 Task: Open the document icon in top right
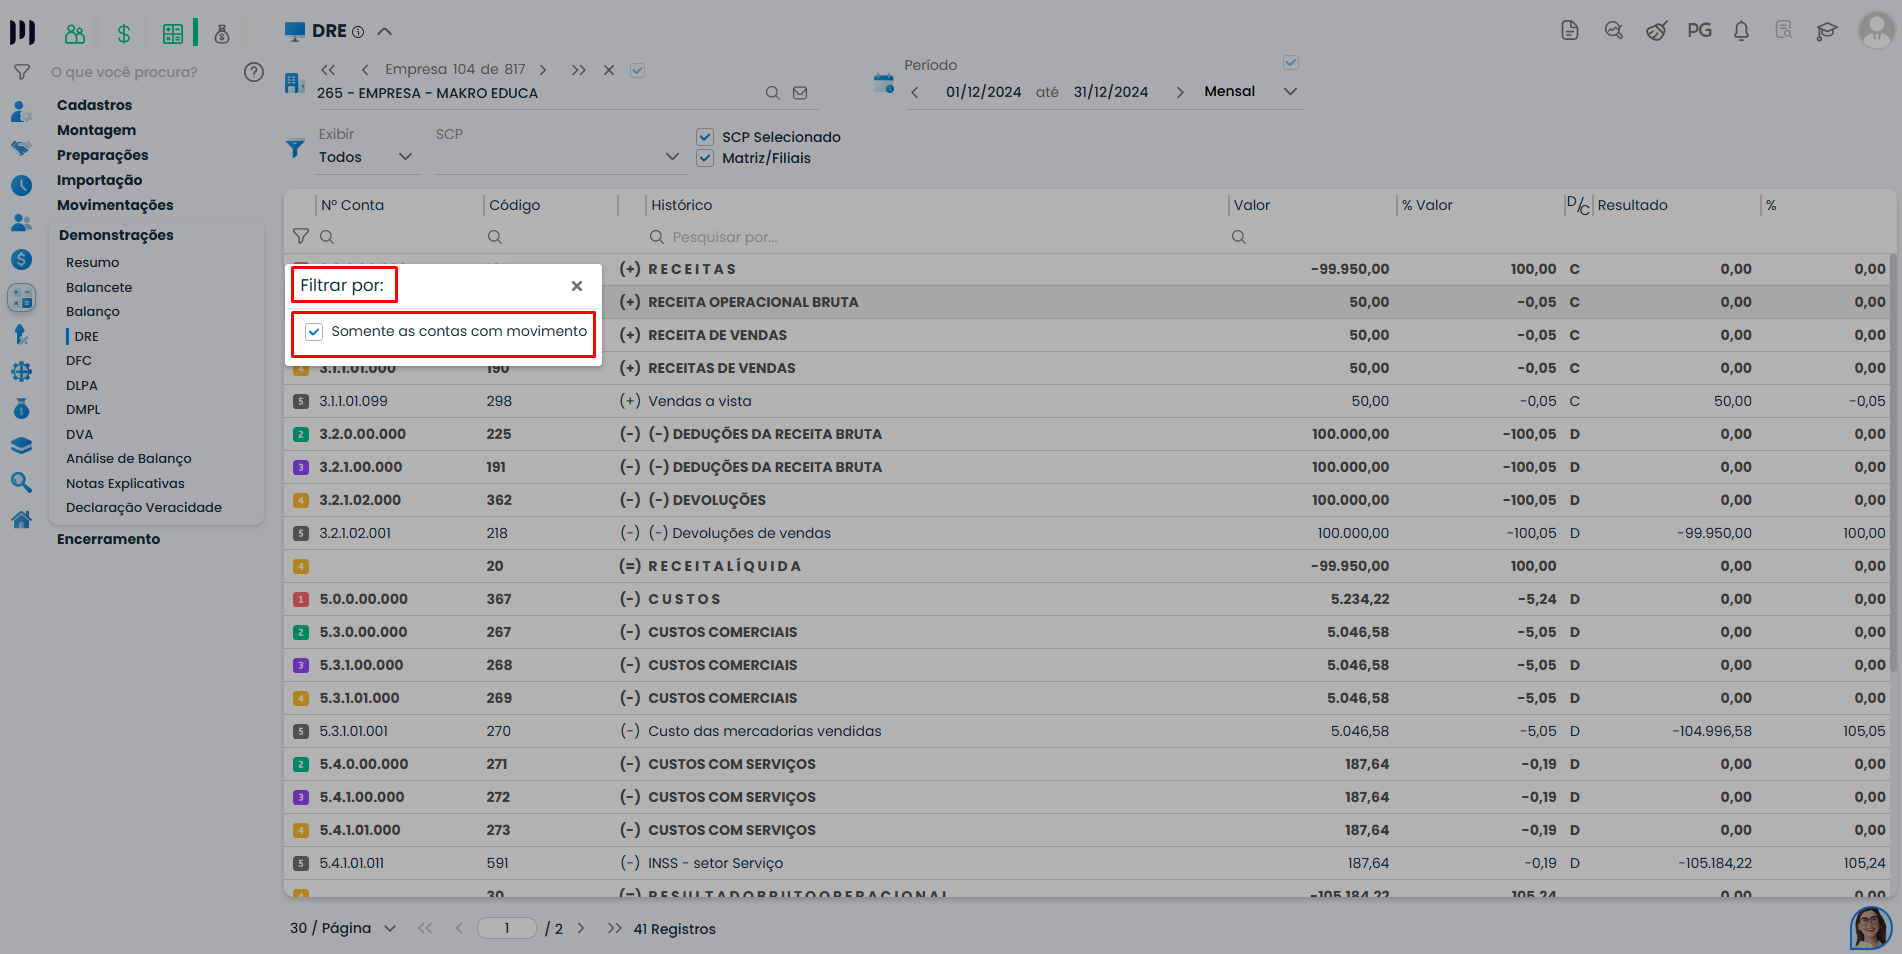tap(1570, 31)
